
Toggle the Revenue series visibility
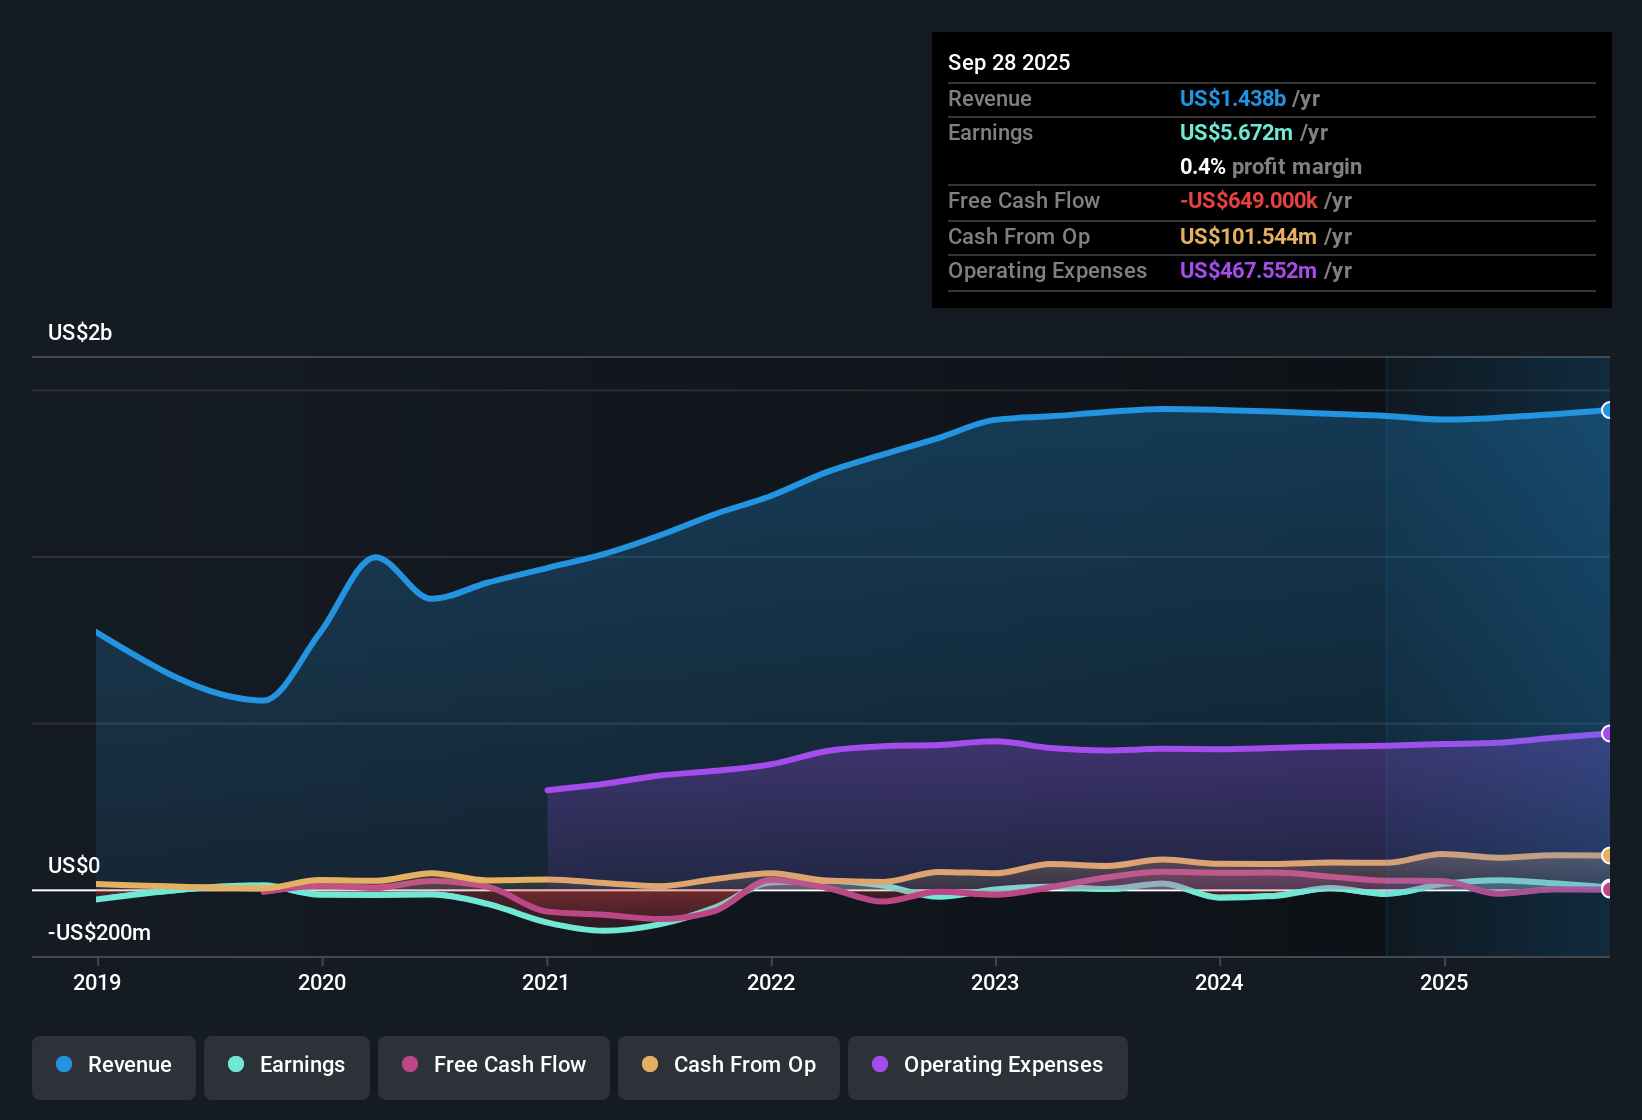(x=113, y=1065)
